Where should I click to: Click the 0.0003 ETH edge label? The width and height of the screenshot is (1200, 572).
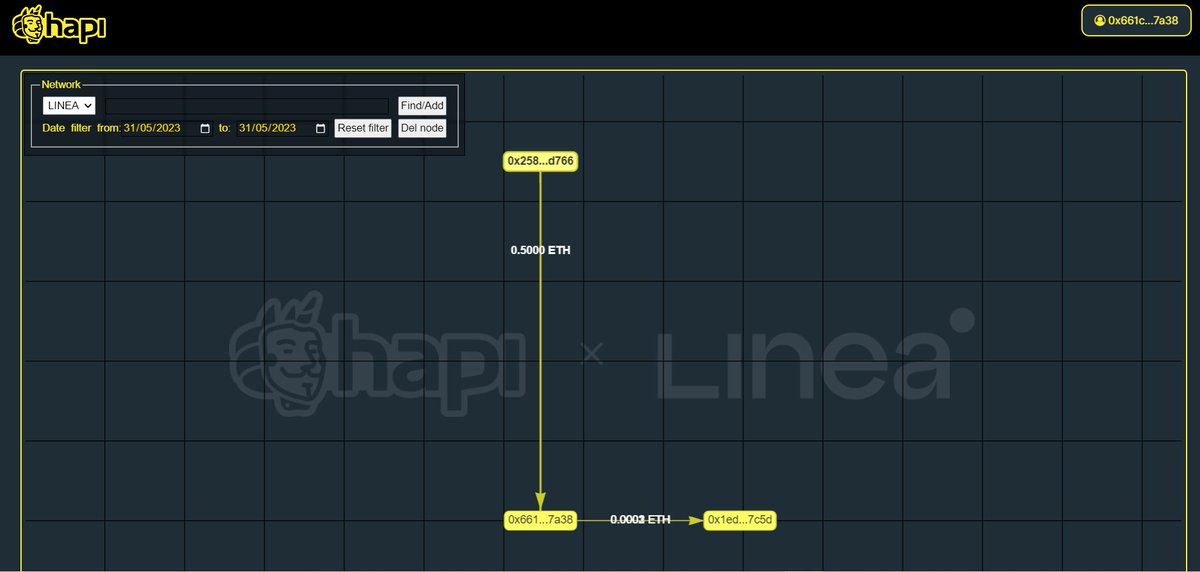(640, 520)
